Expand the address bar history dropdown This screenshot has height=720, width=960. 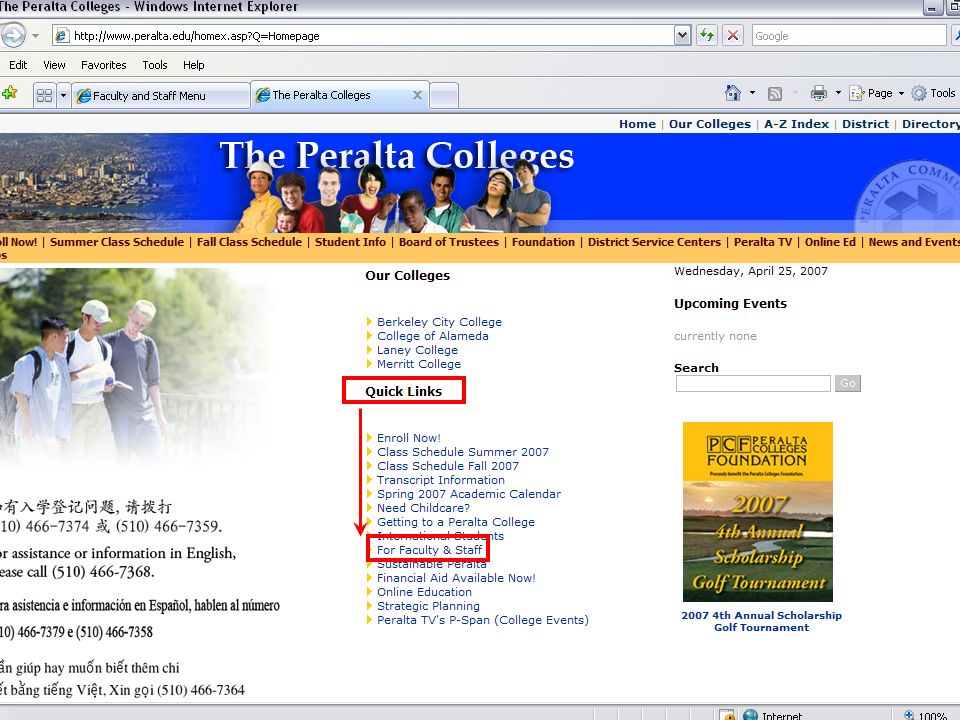[x=683, y=36]
